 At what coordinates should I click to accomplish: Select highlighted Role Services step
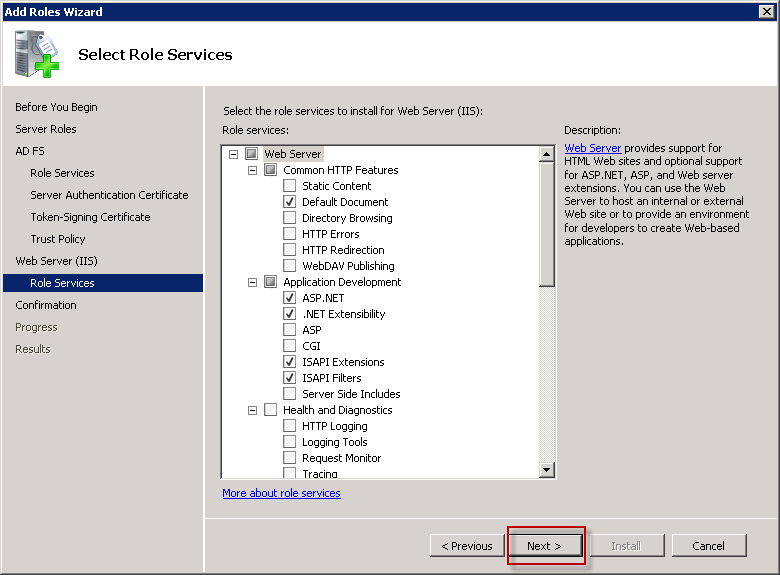click(x=103, y=283)
